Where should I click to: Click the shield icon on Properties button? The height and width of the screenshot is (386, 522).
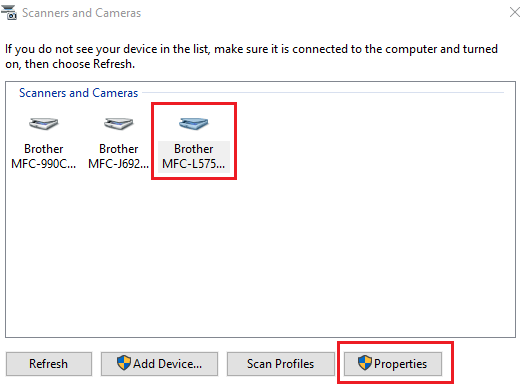pyautogui.click(x=365, y=363)
